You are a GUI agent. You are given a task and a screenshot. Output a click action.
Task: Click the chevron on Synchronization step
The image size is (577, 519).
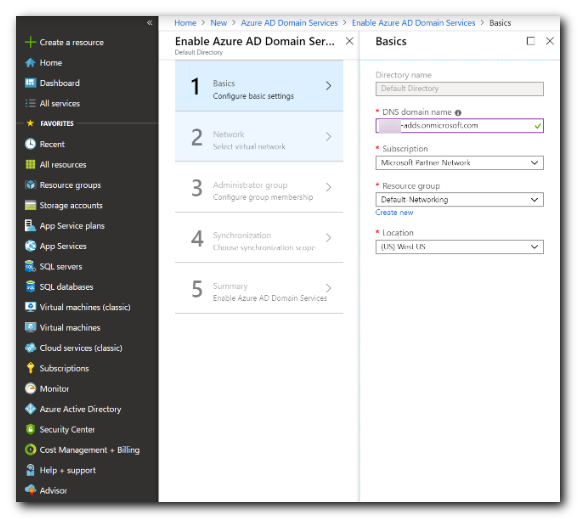click(x=329, y=237)
